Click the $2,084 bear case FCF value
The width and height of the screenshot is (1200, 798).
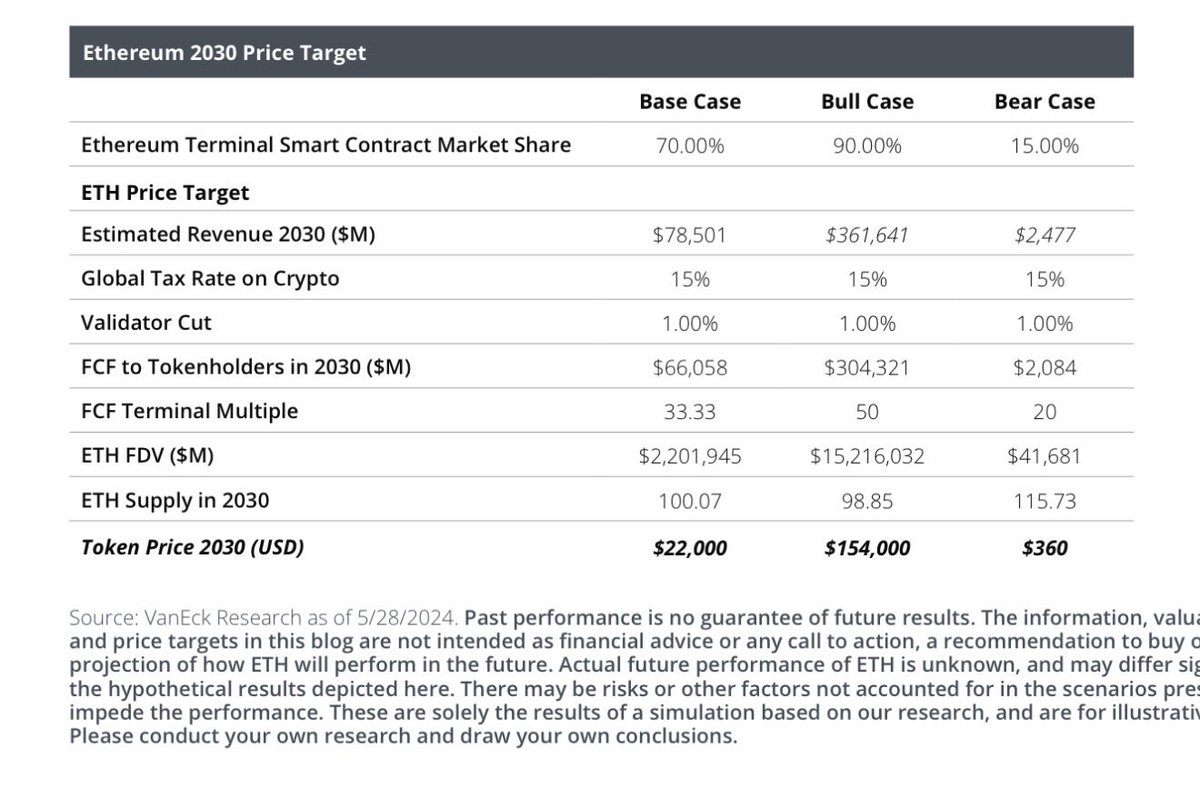pos(1044,368)
